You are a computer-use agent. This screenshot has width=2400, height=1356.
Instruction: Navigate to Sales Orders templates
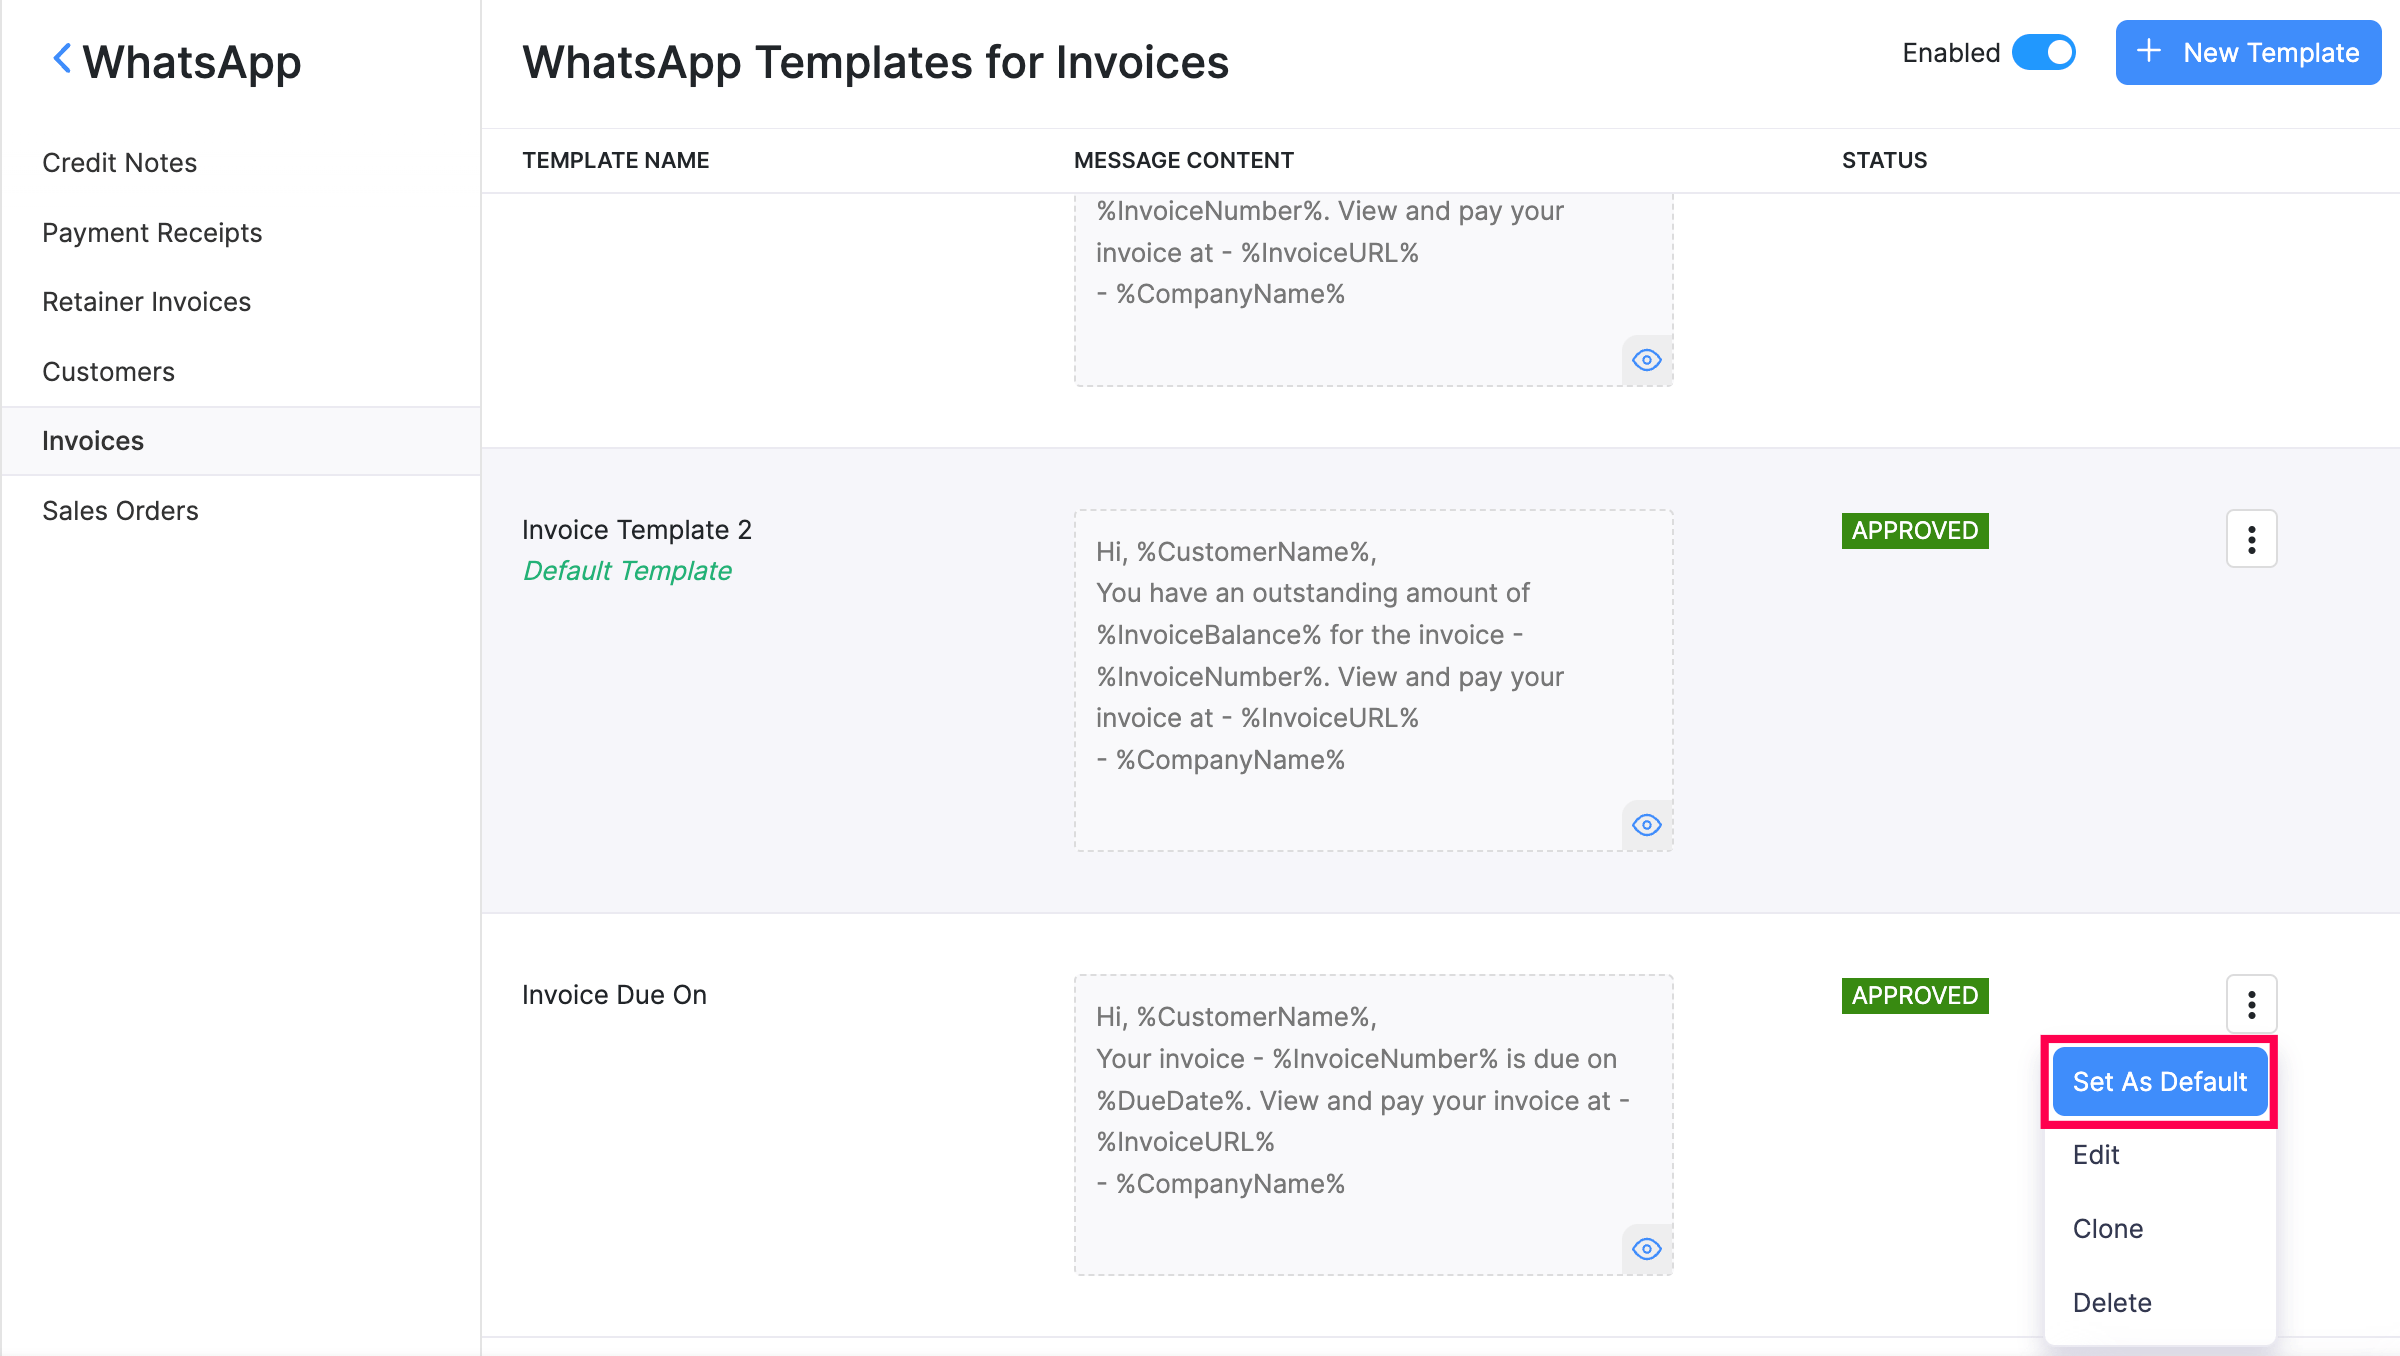(x=121, y=511)
